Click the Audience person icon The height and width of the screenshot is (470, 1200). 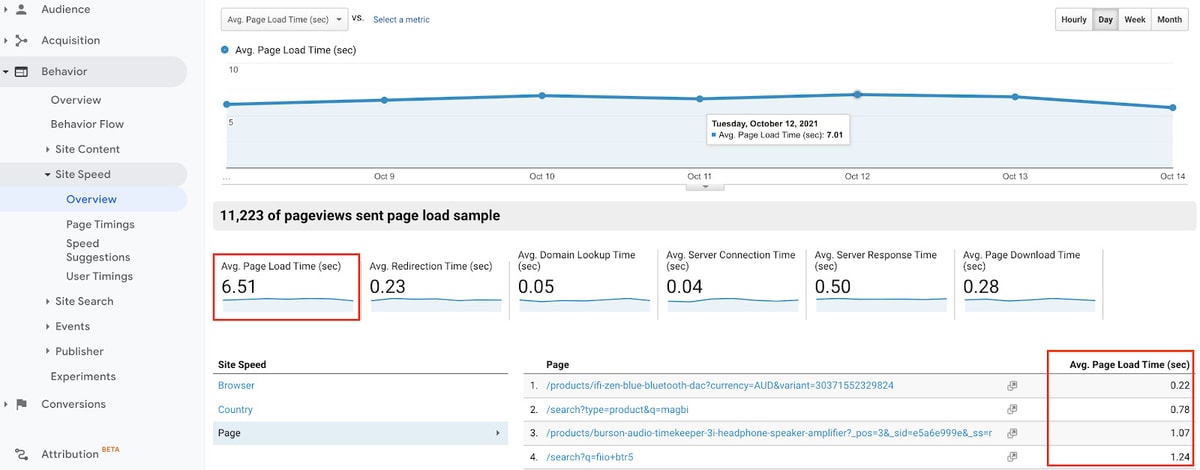pyautogui.click(x=21, y=9)
